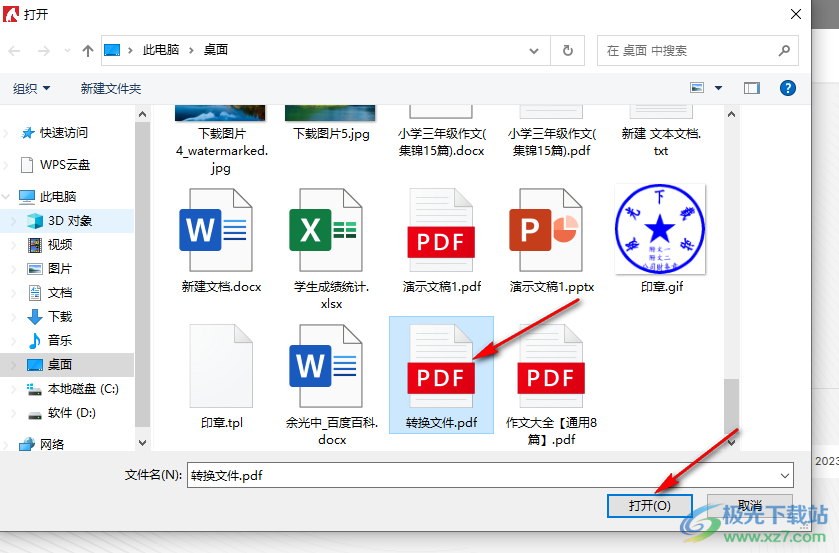Click the refresh button beside address bar

(x=568, y=50)
